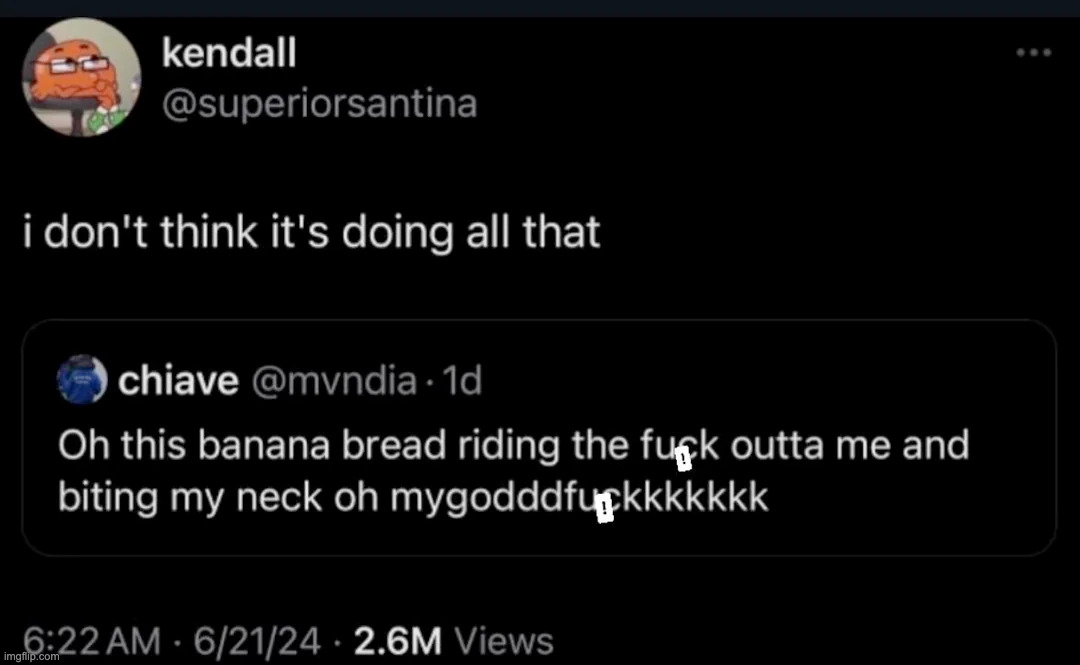Open the three-dot more options menu

click(1033, 52)
